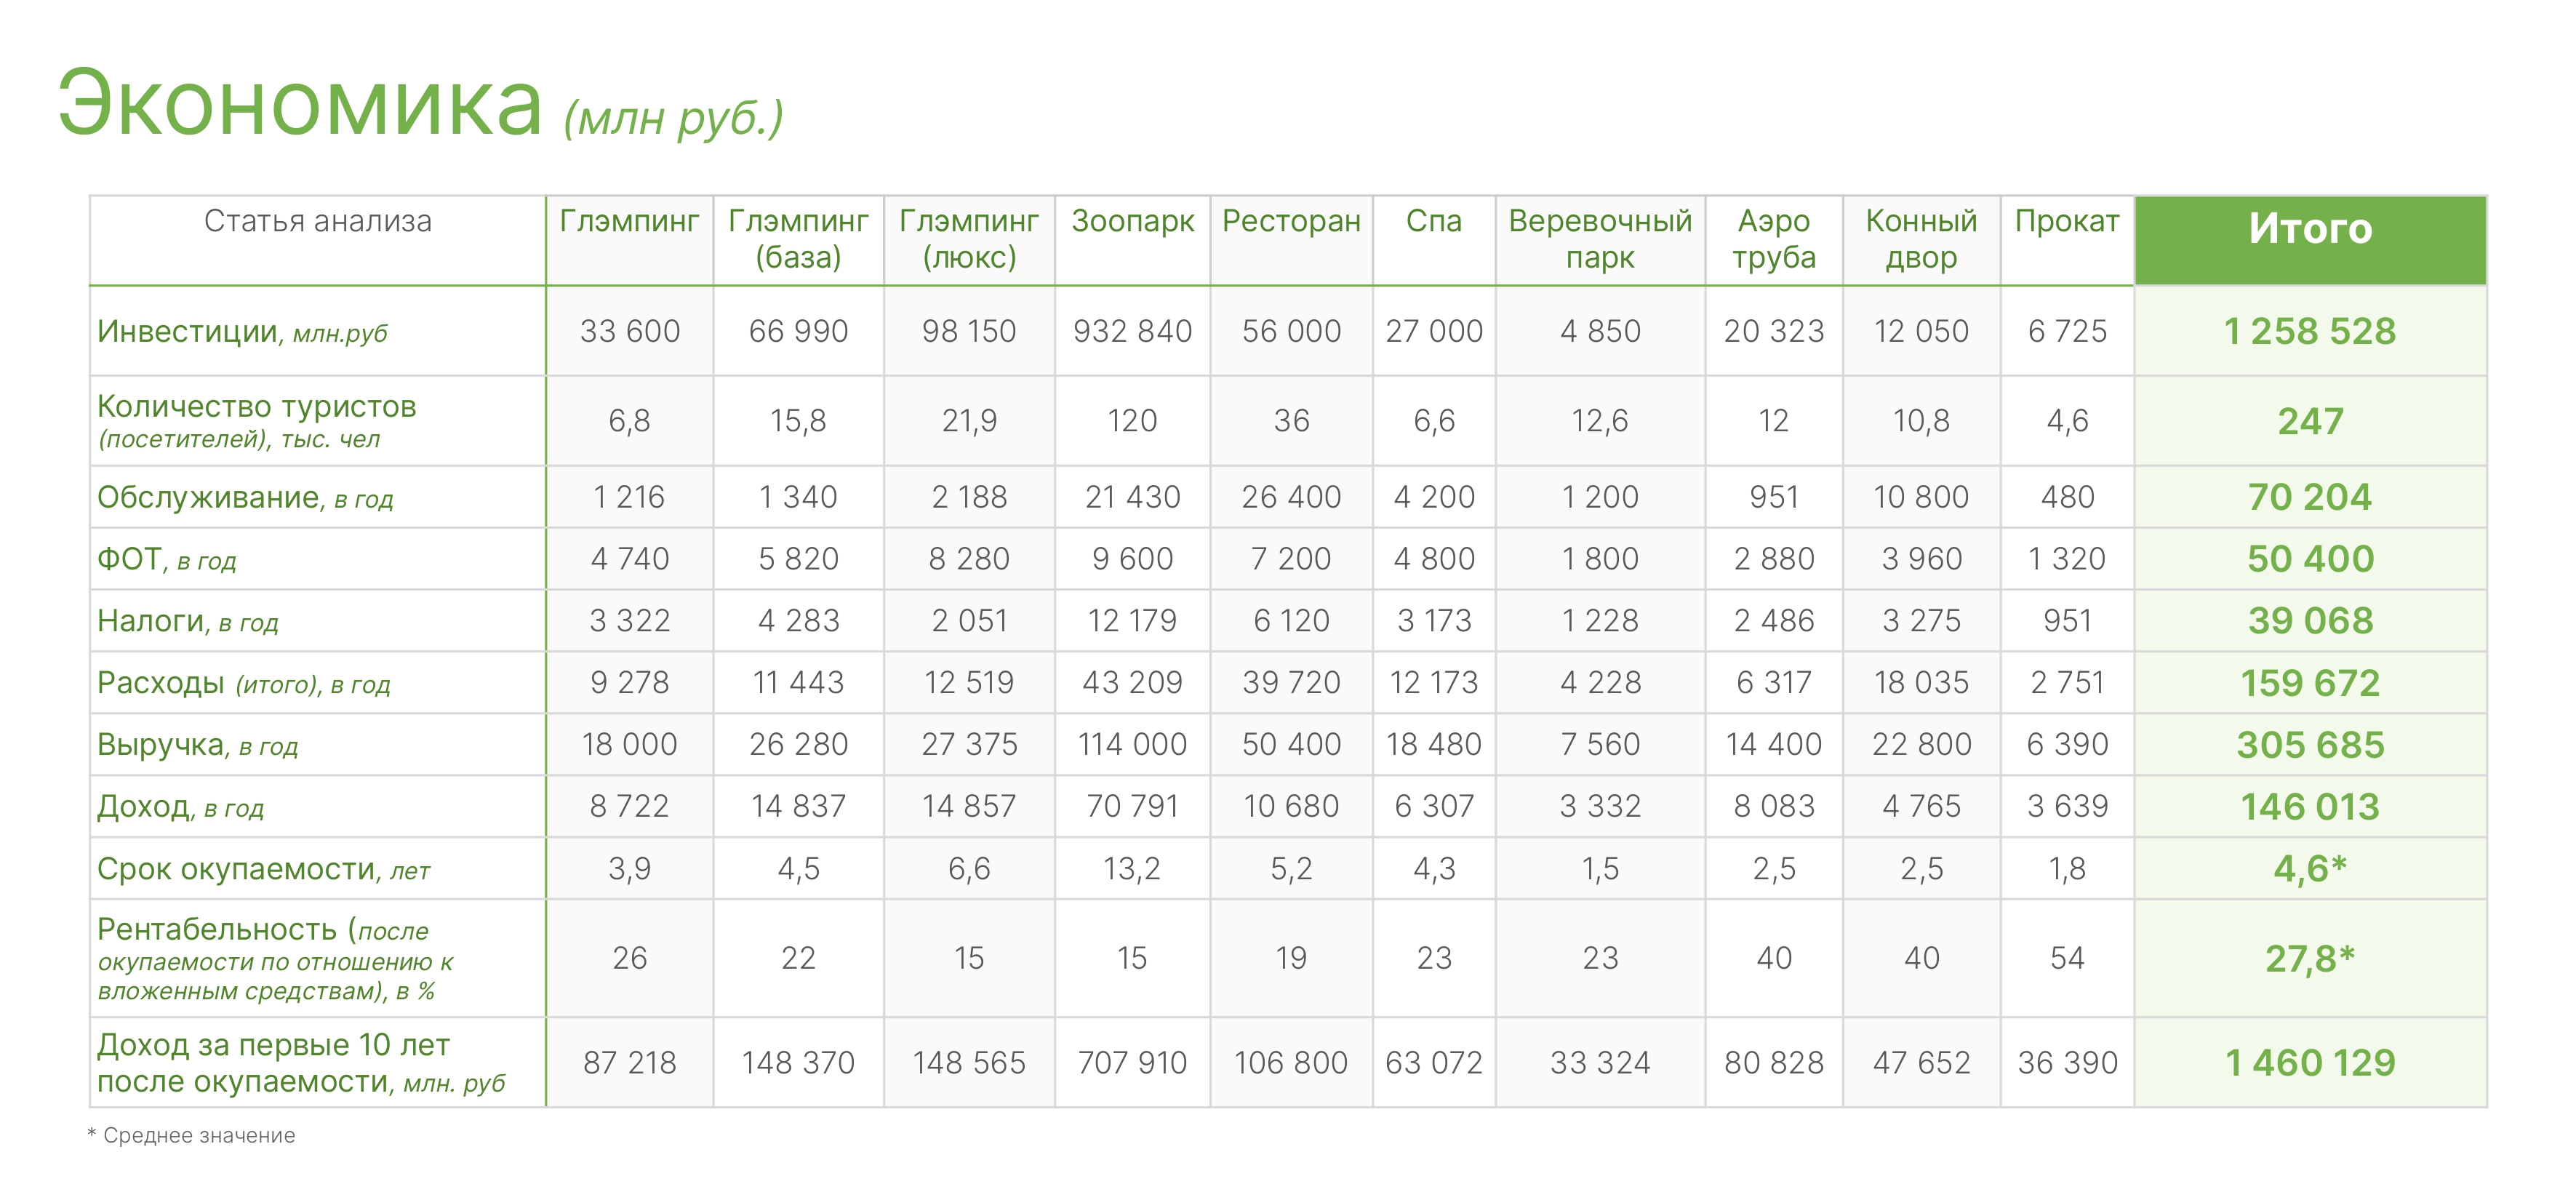Image resolution: width=2576 pixels, height=1200 pixels.
Task: Select the total tourists value 247
Action: [x=2310, y=421]
